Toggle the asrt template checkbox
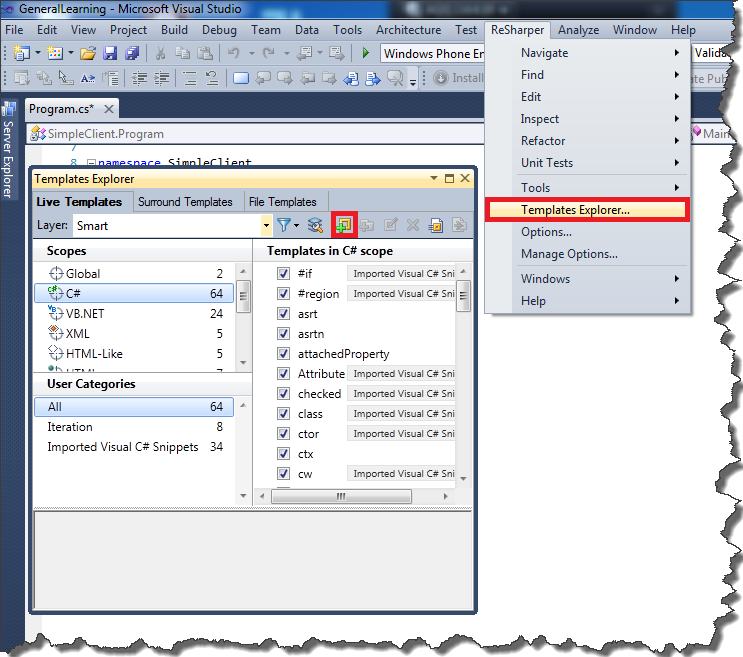Viewport: 743px width, 657px height. click(x=283, y=314)
